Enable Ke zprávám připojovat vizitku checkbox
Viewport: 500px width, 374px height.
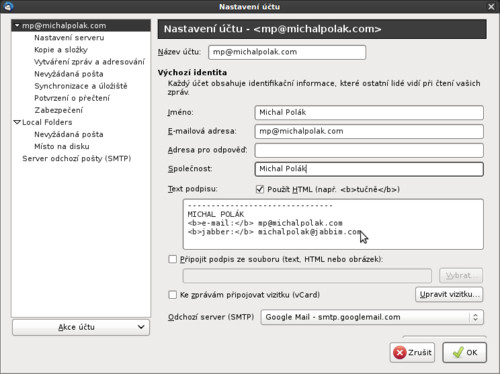(x=172, y=295)
